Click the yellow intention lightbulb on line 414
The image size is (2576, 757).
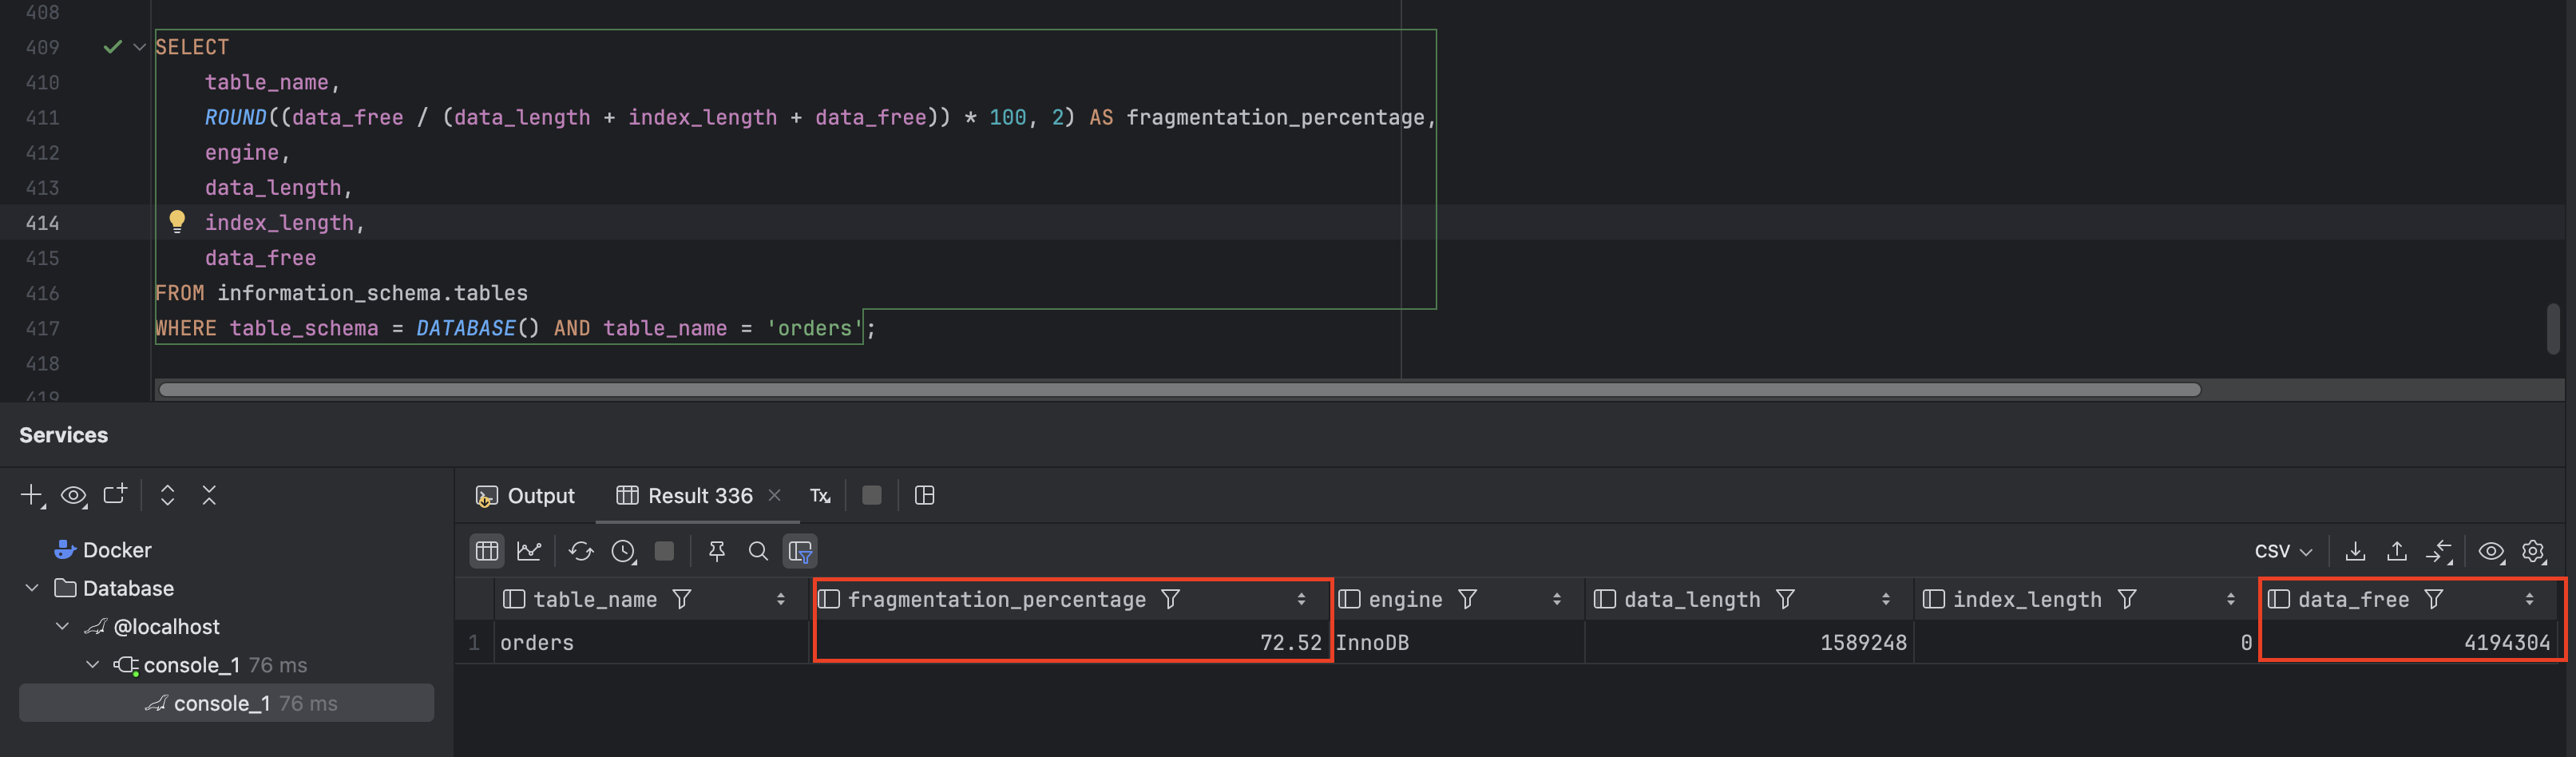coord(177,221)
